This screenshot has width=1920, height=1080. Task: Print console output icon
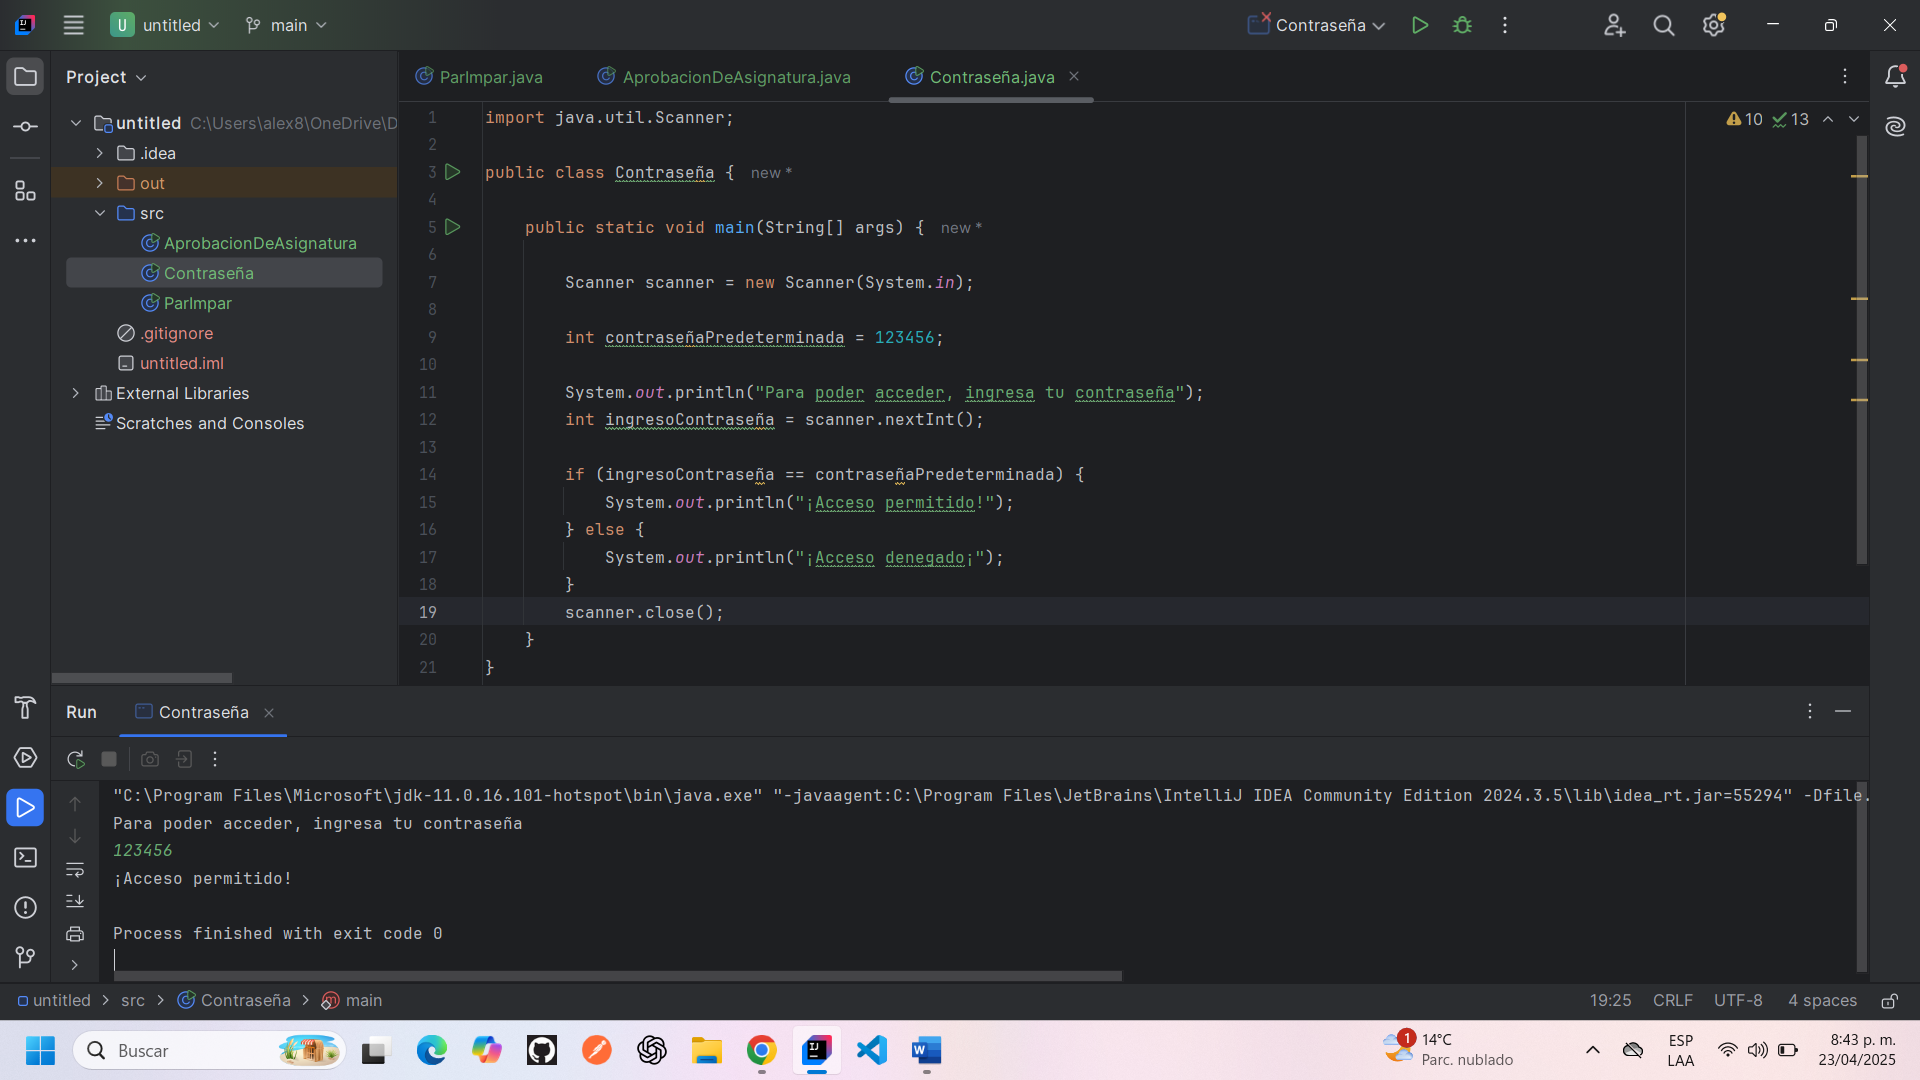pyautogui.click(x=75, y=934)
